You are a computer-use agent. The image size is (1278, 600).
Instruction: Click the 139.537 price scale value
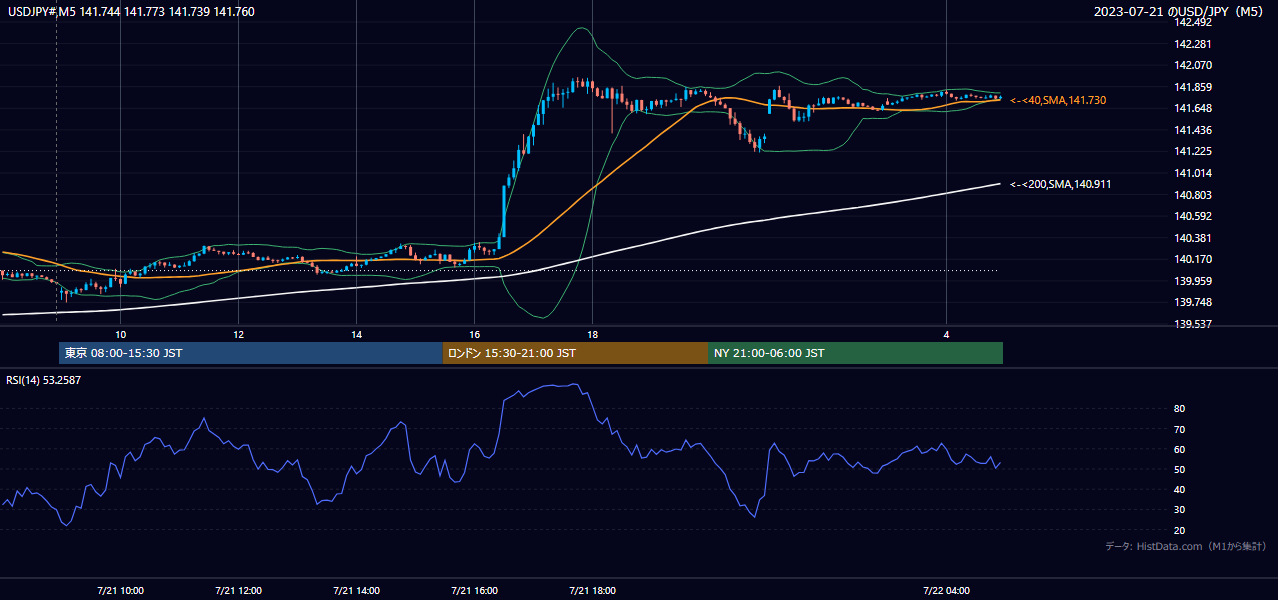pyautogui.click(x=1194, y=325)
